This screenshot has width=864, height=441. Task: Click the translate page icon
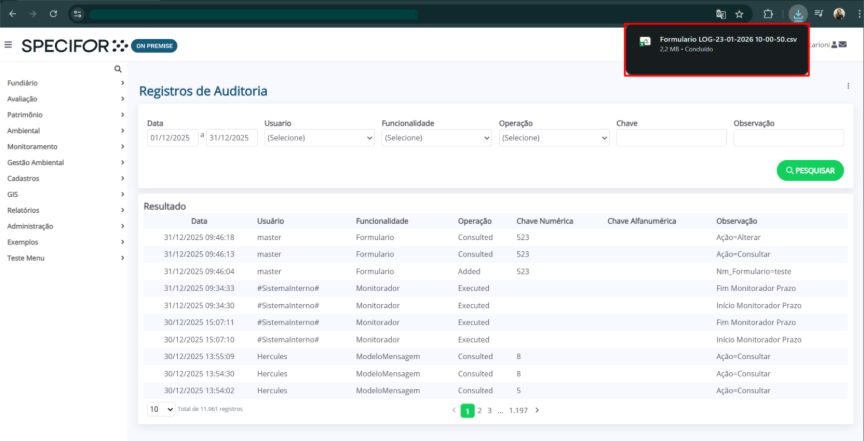(x=721, y=14)
